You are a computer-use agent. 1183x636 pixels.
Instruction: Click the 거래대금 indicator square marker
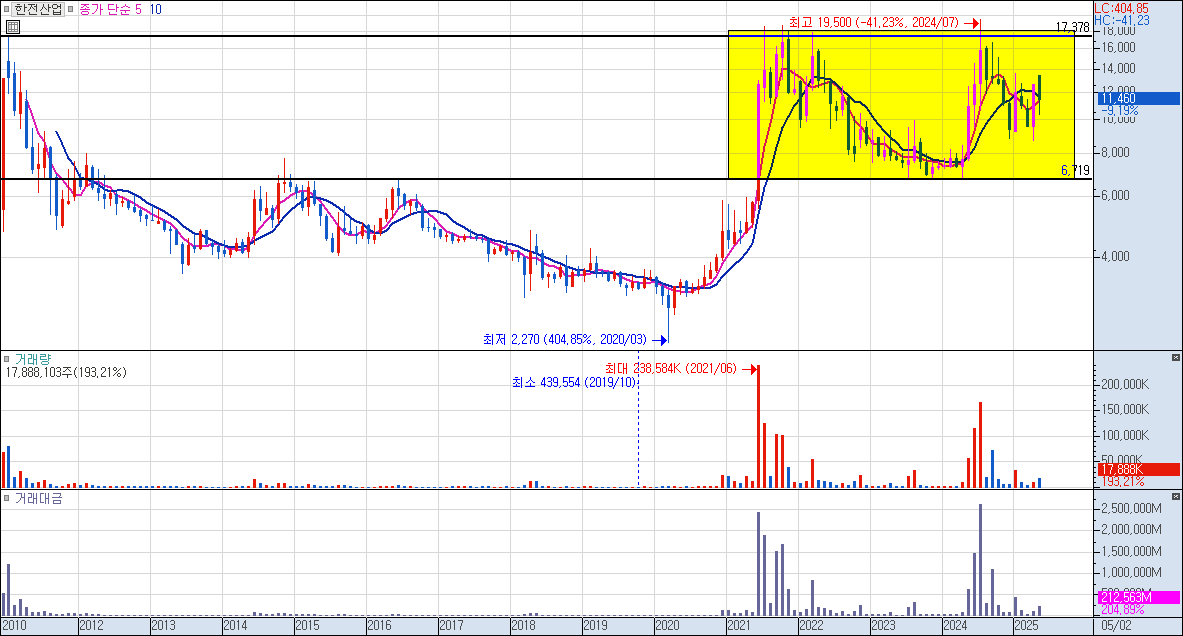7,498
